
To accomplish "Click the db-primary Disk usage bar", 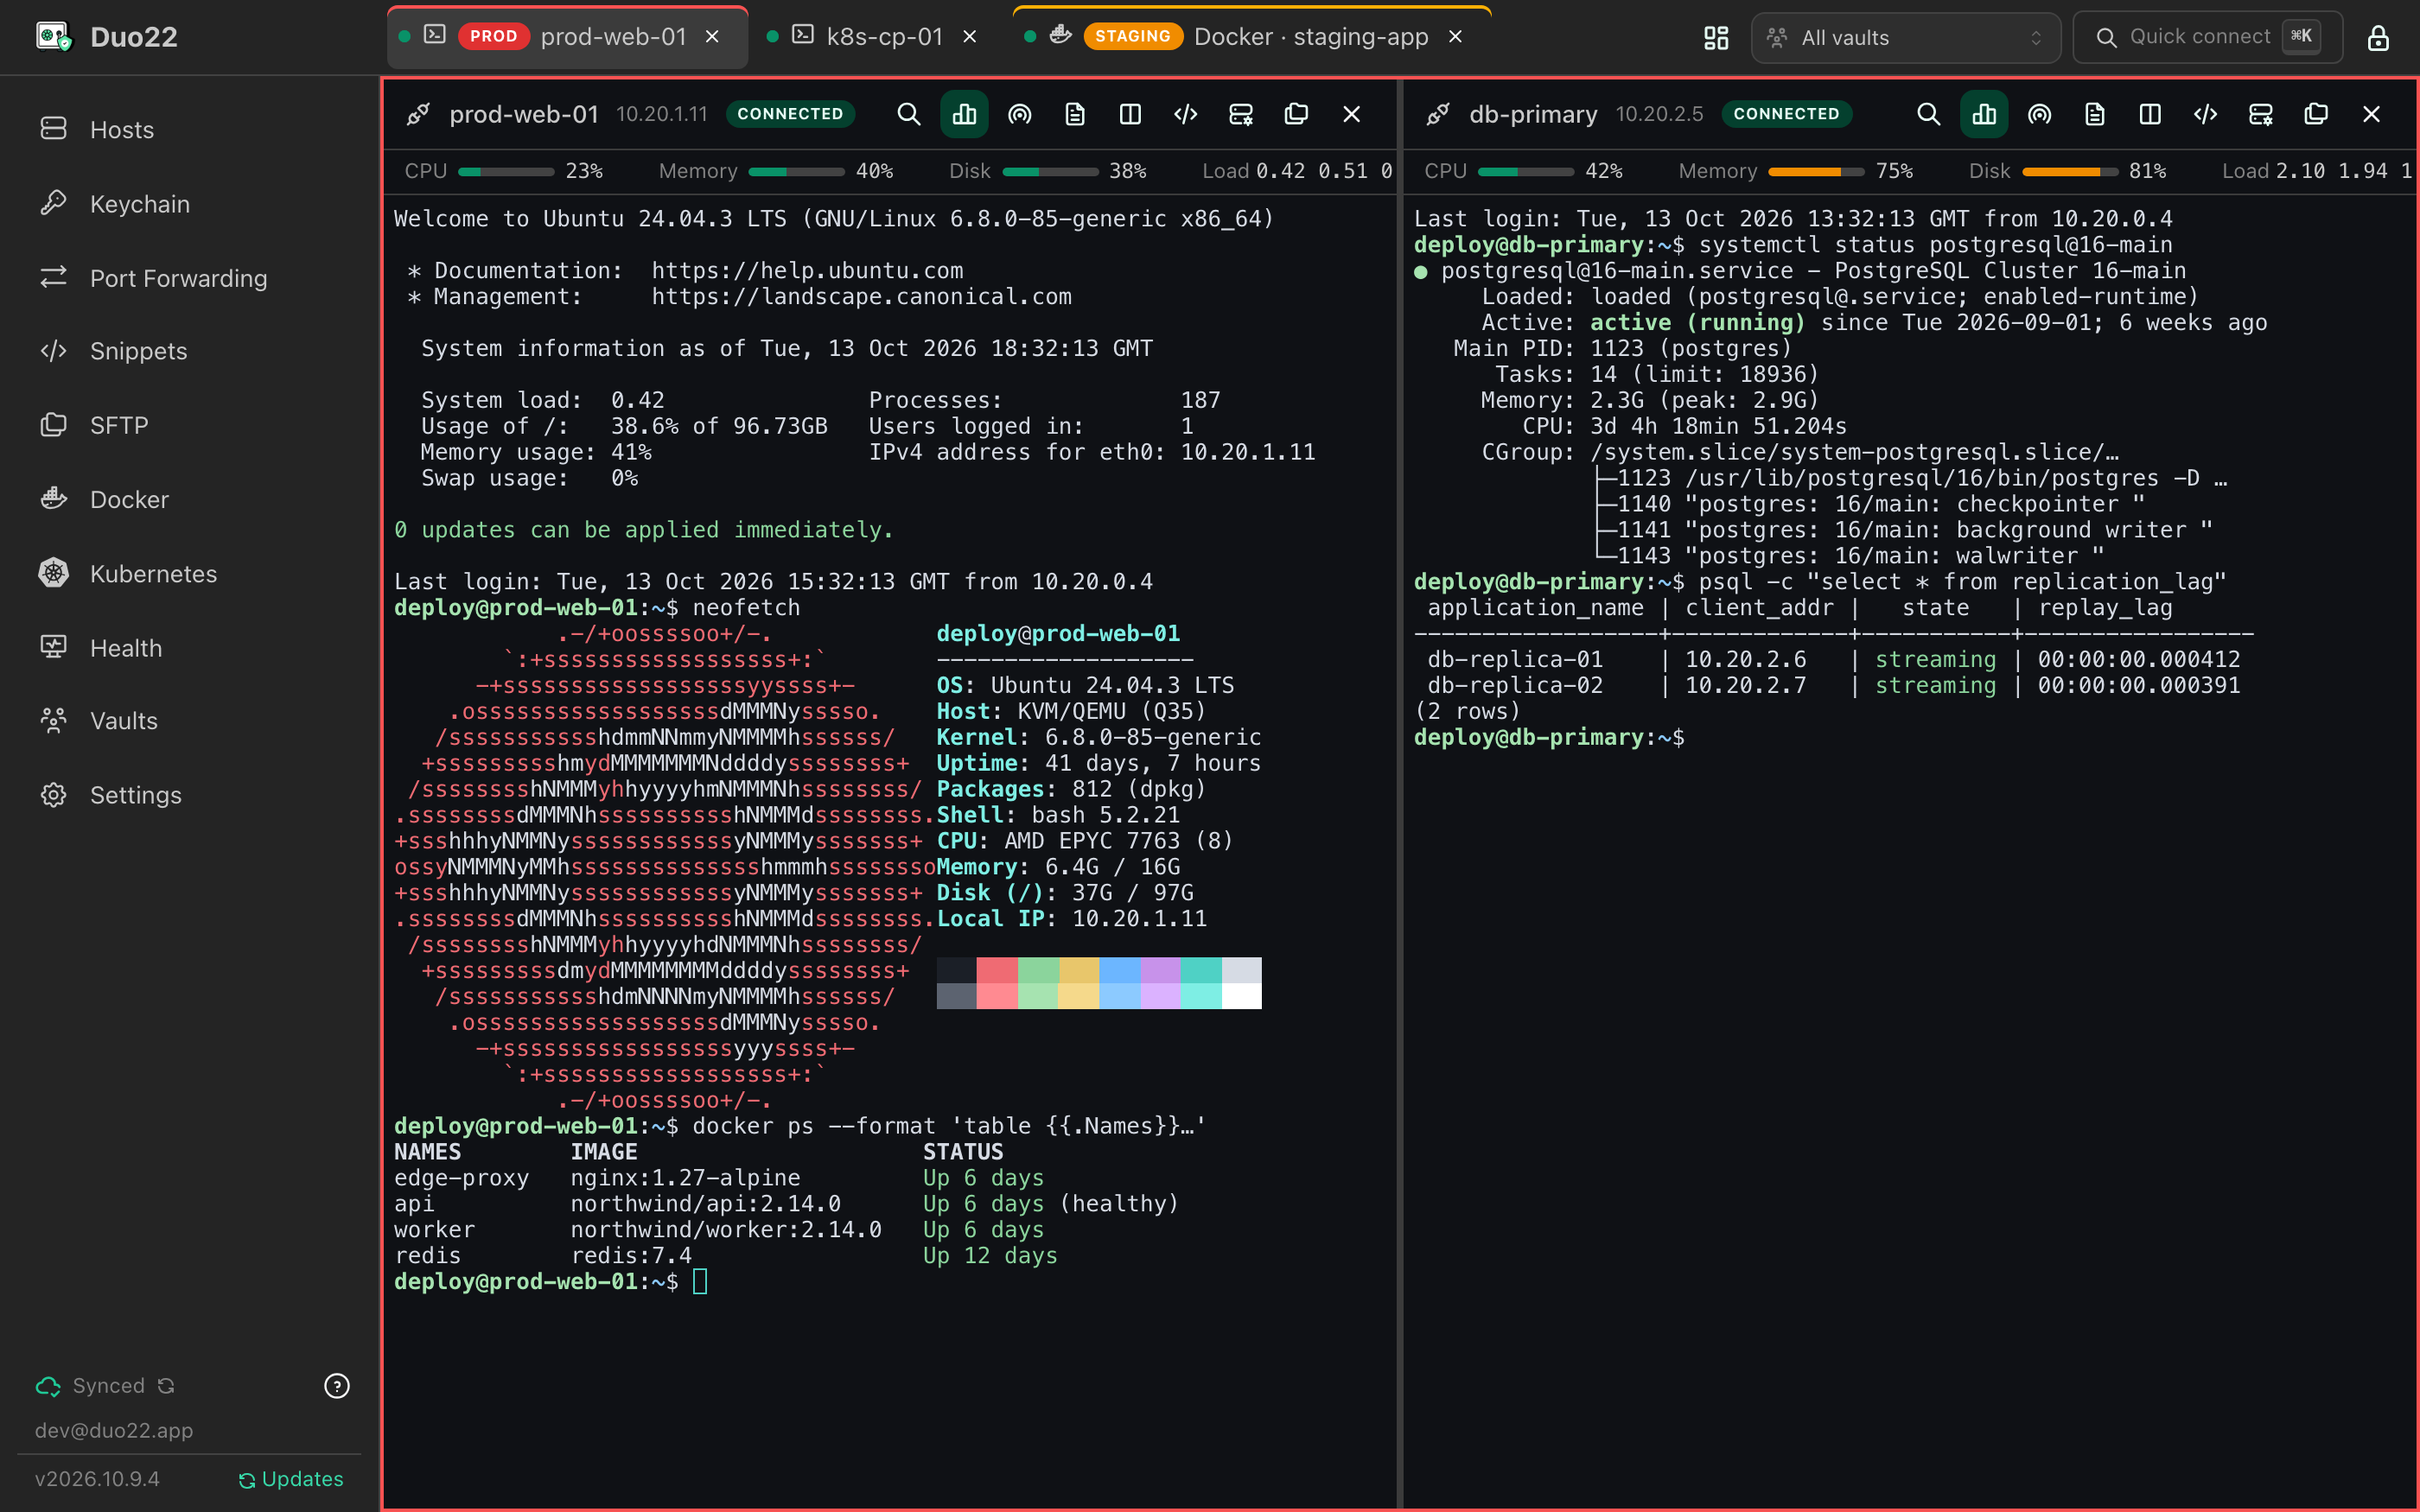I will click(2070, 172).
